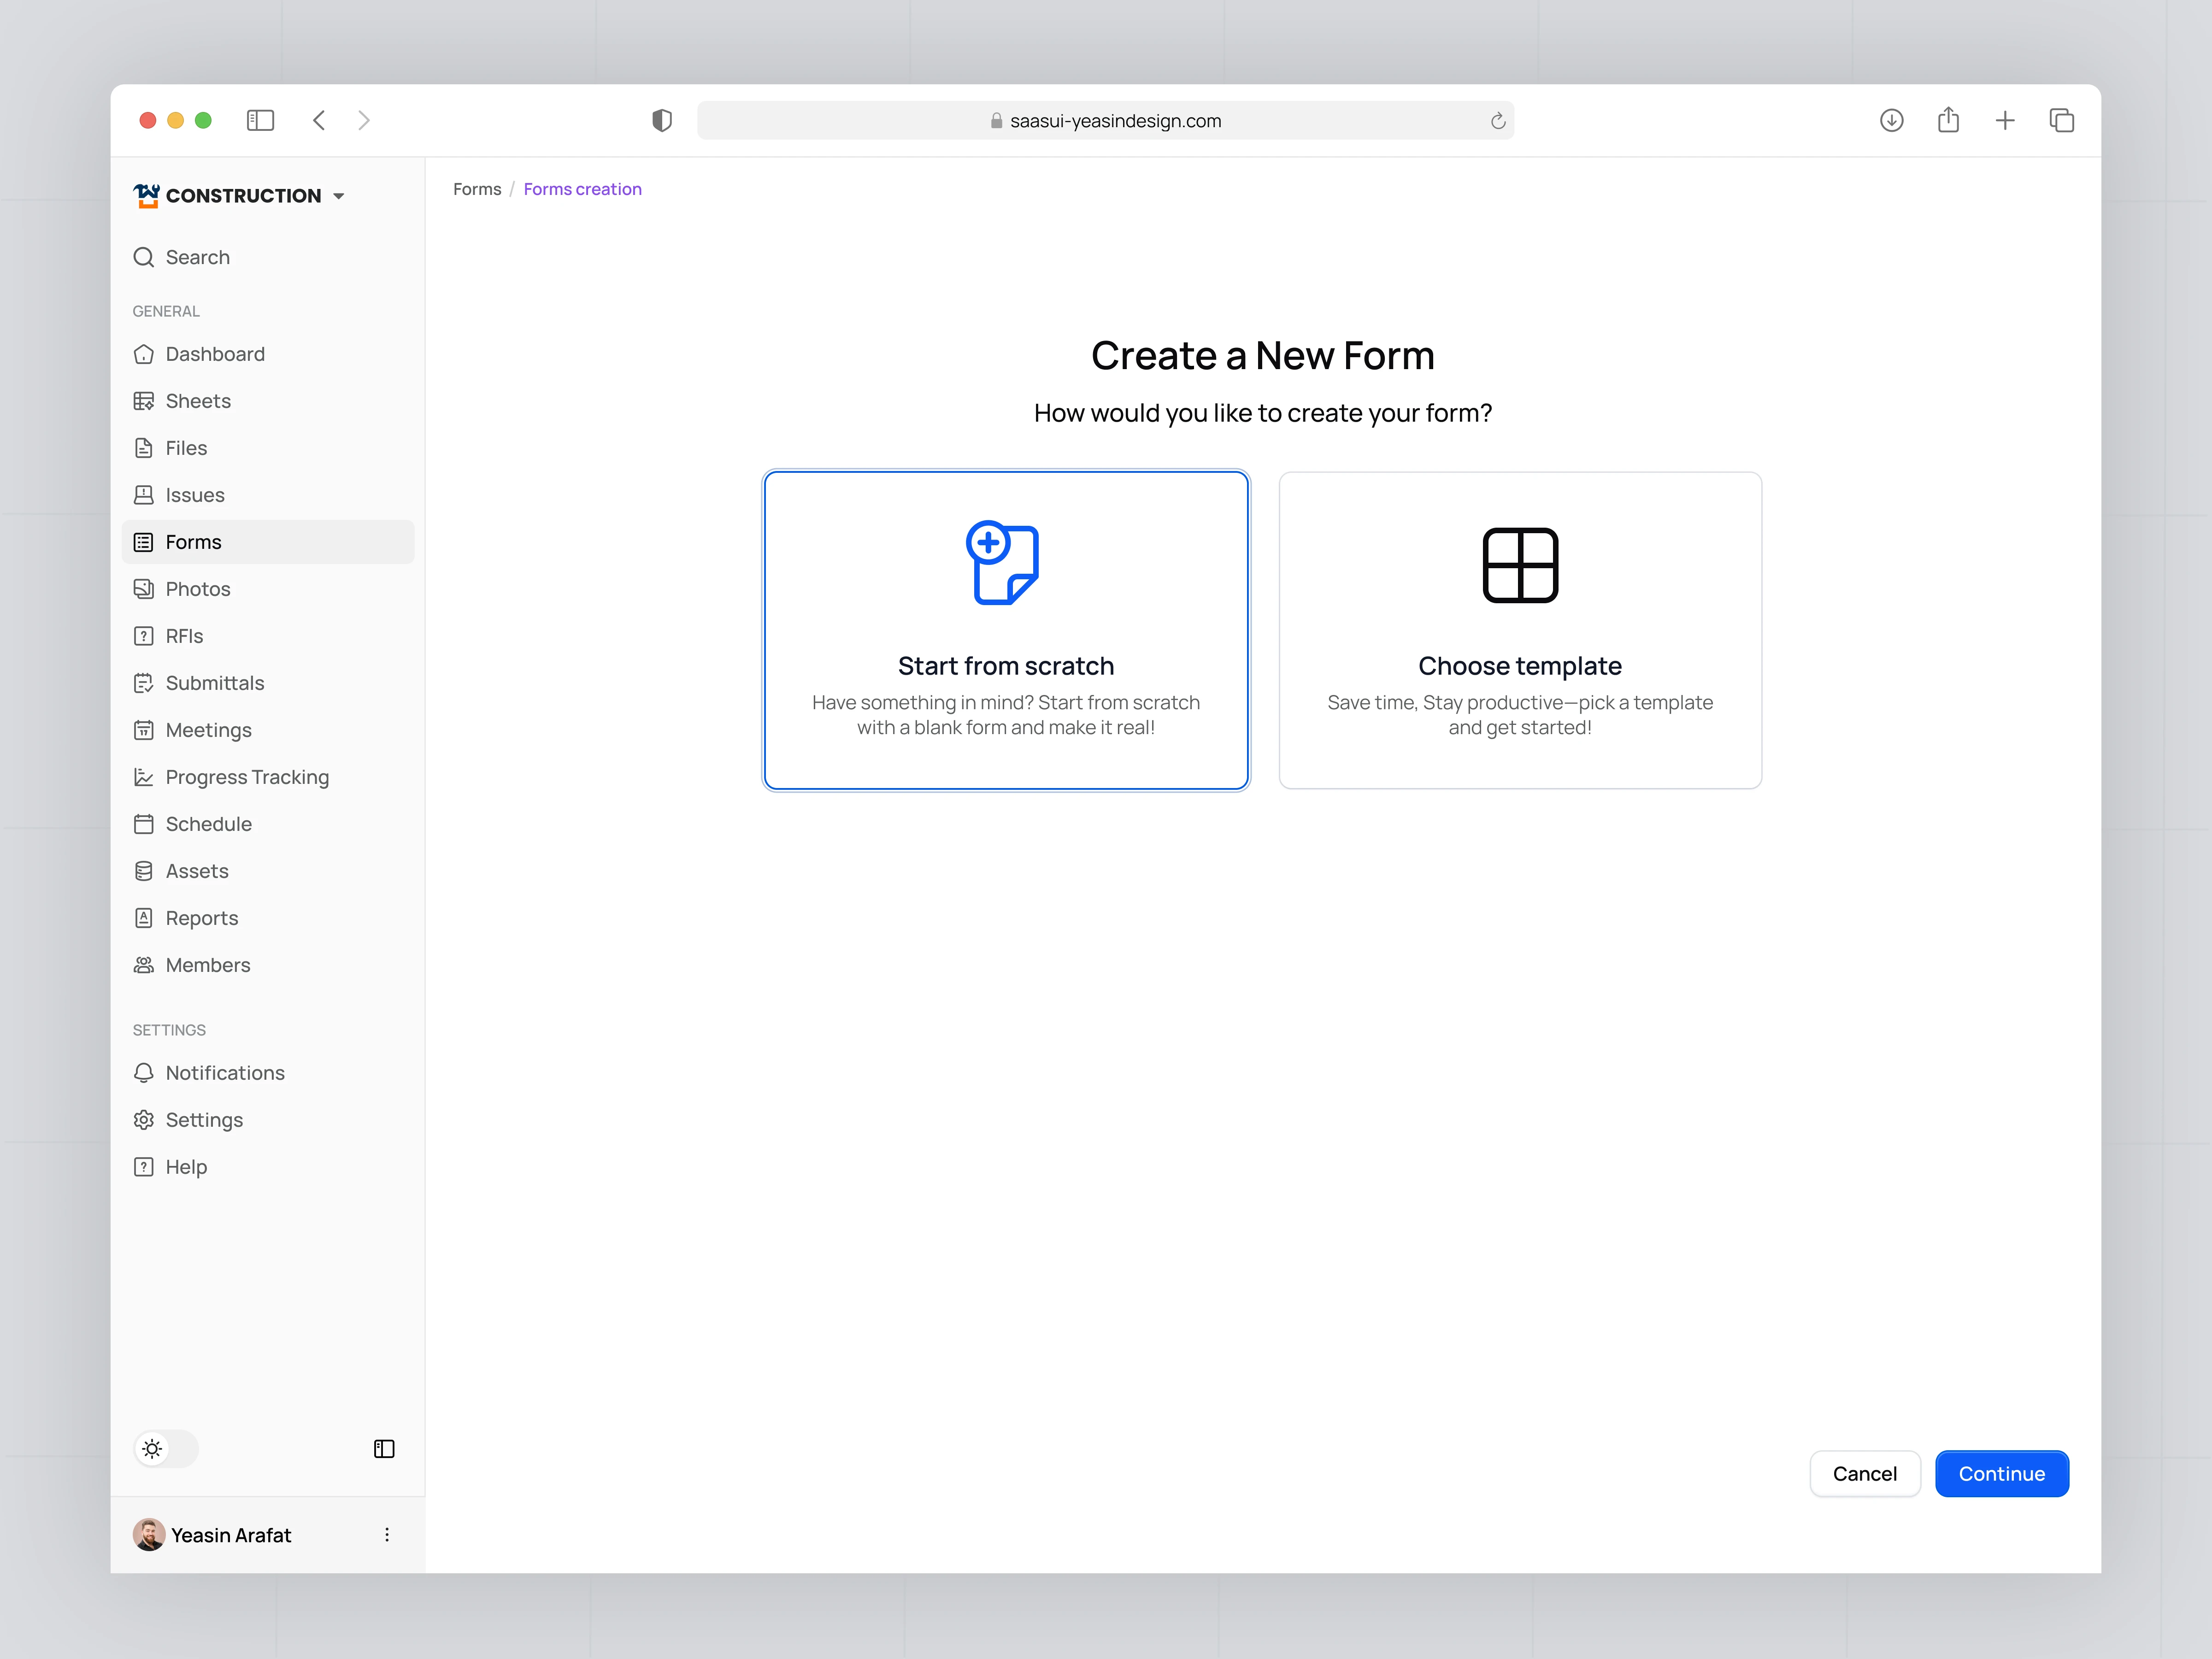The image size is (2212, 1659).
Task: Click the Members people icon
Action: coord(144,965)
